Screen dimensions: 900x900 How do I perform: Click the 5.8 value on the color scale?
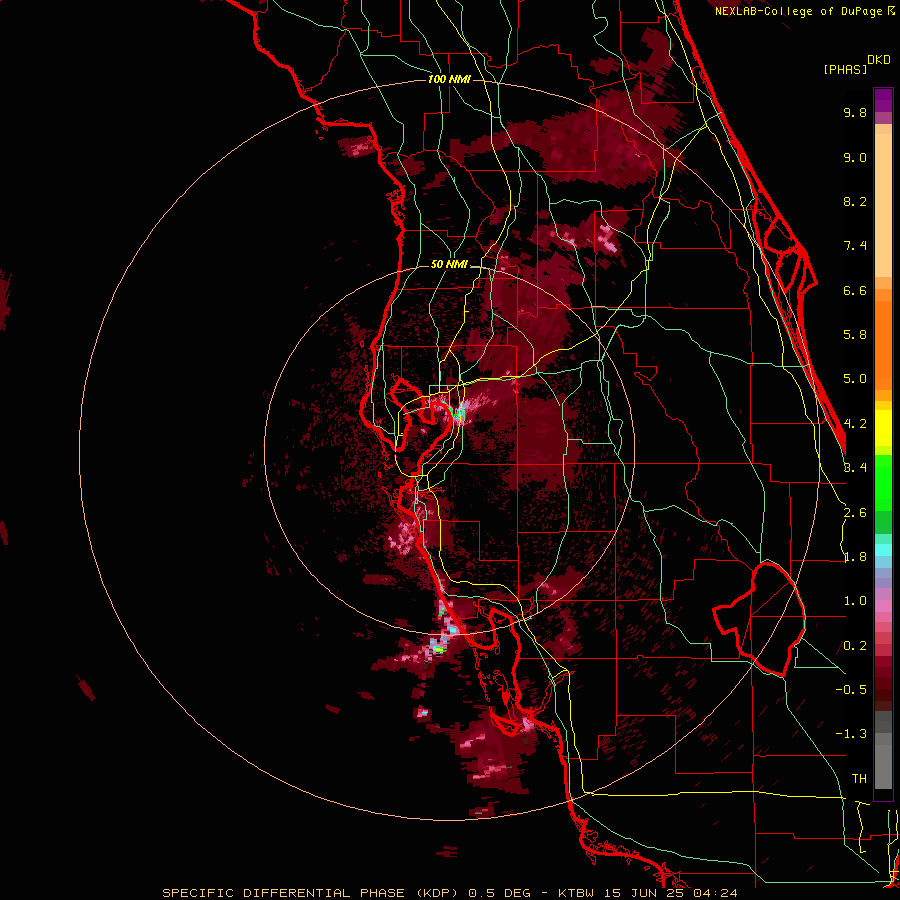click(x=855, y=335)
